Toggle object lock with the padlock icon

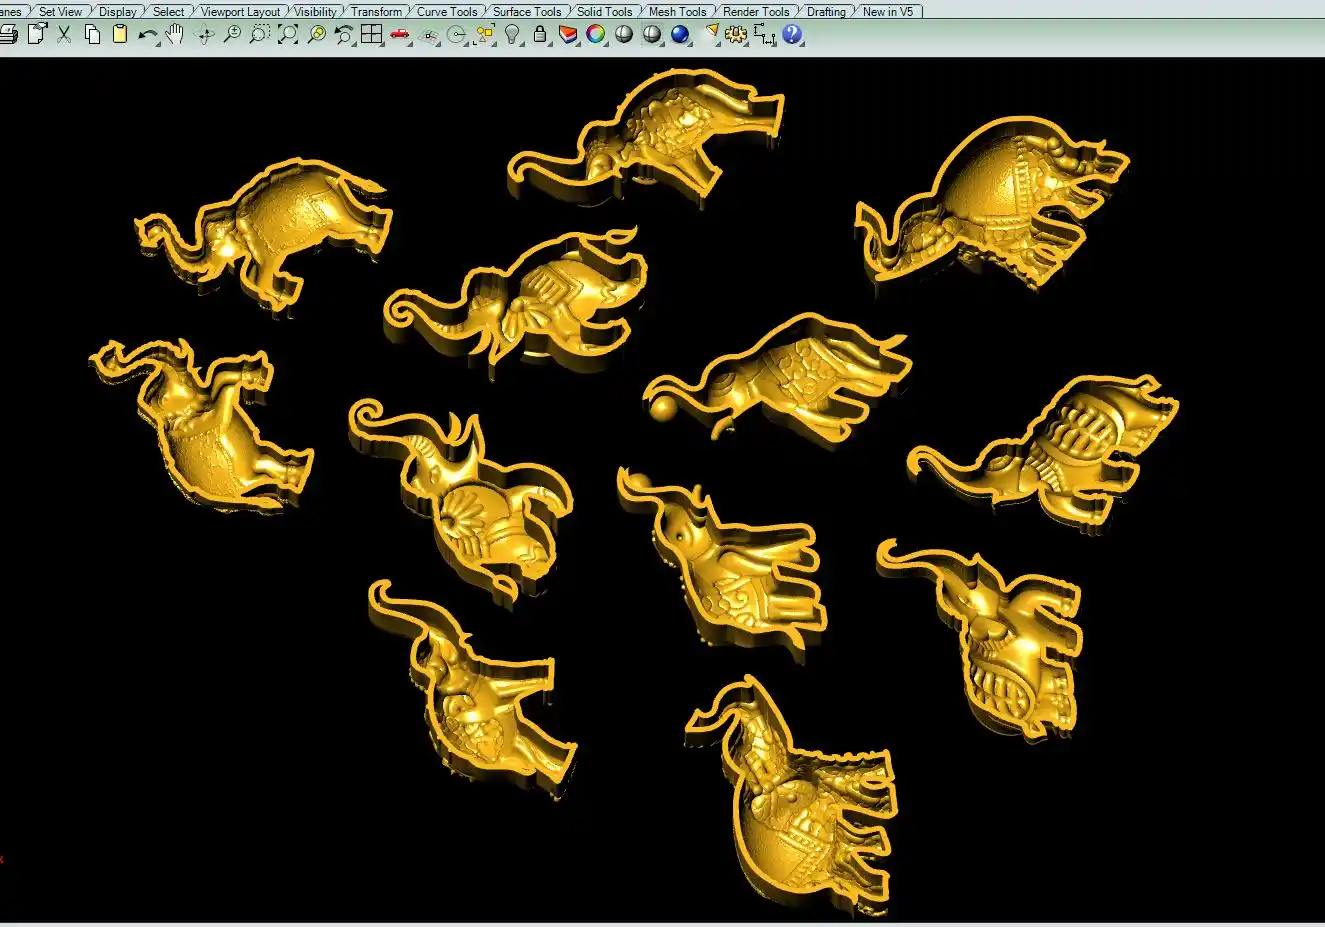coord(540,35)
